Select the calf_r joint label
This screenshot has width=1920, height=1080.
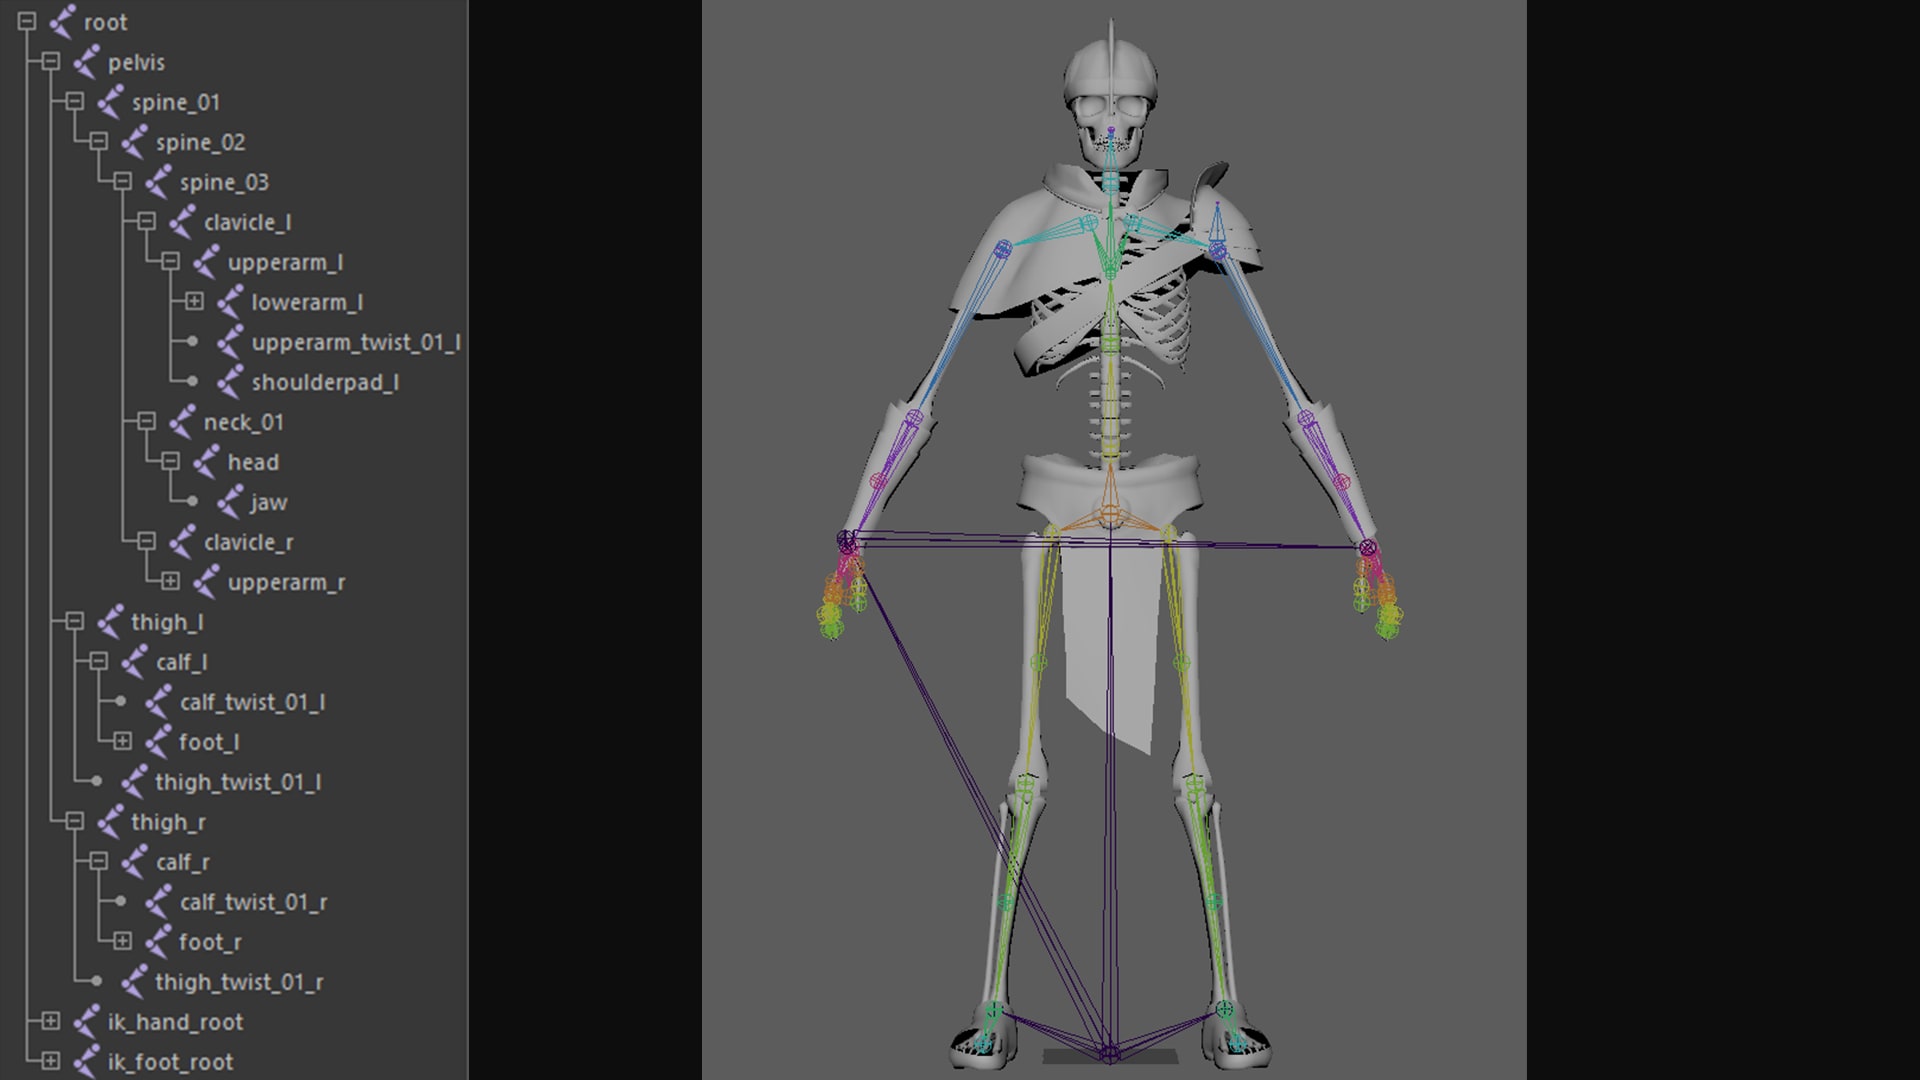coord(182,862)
